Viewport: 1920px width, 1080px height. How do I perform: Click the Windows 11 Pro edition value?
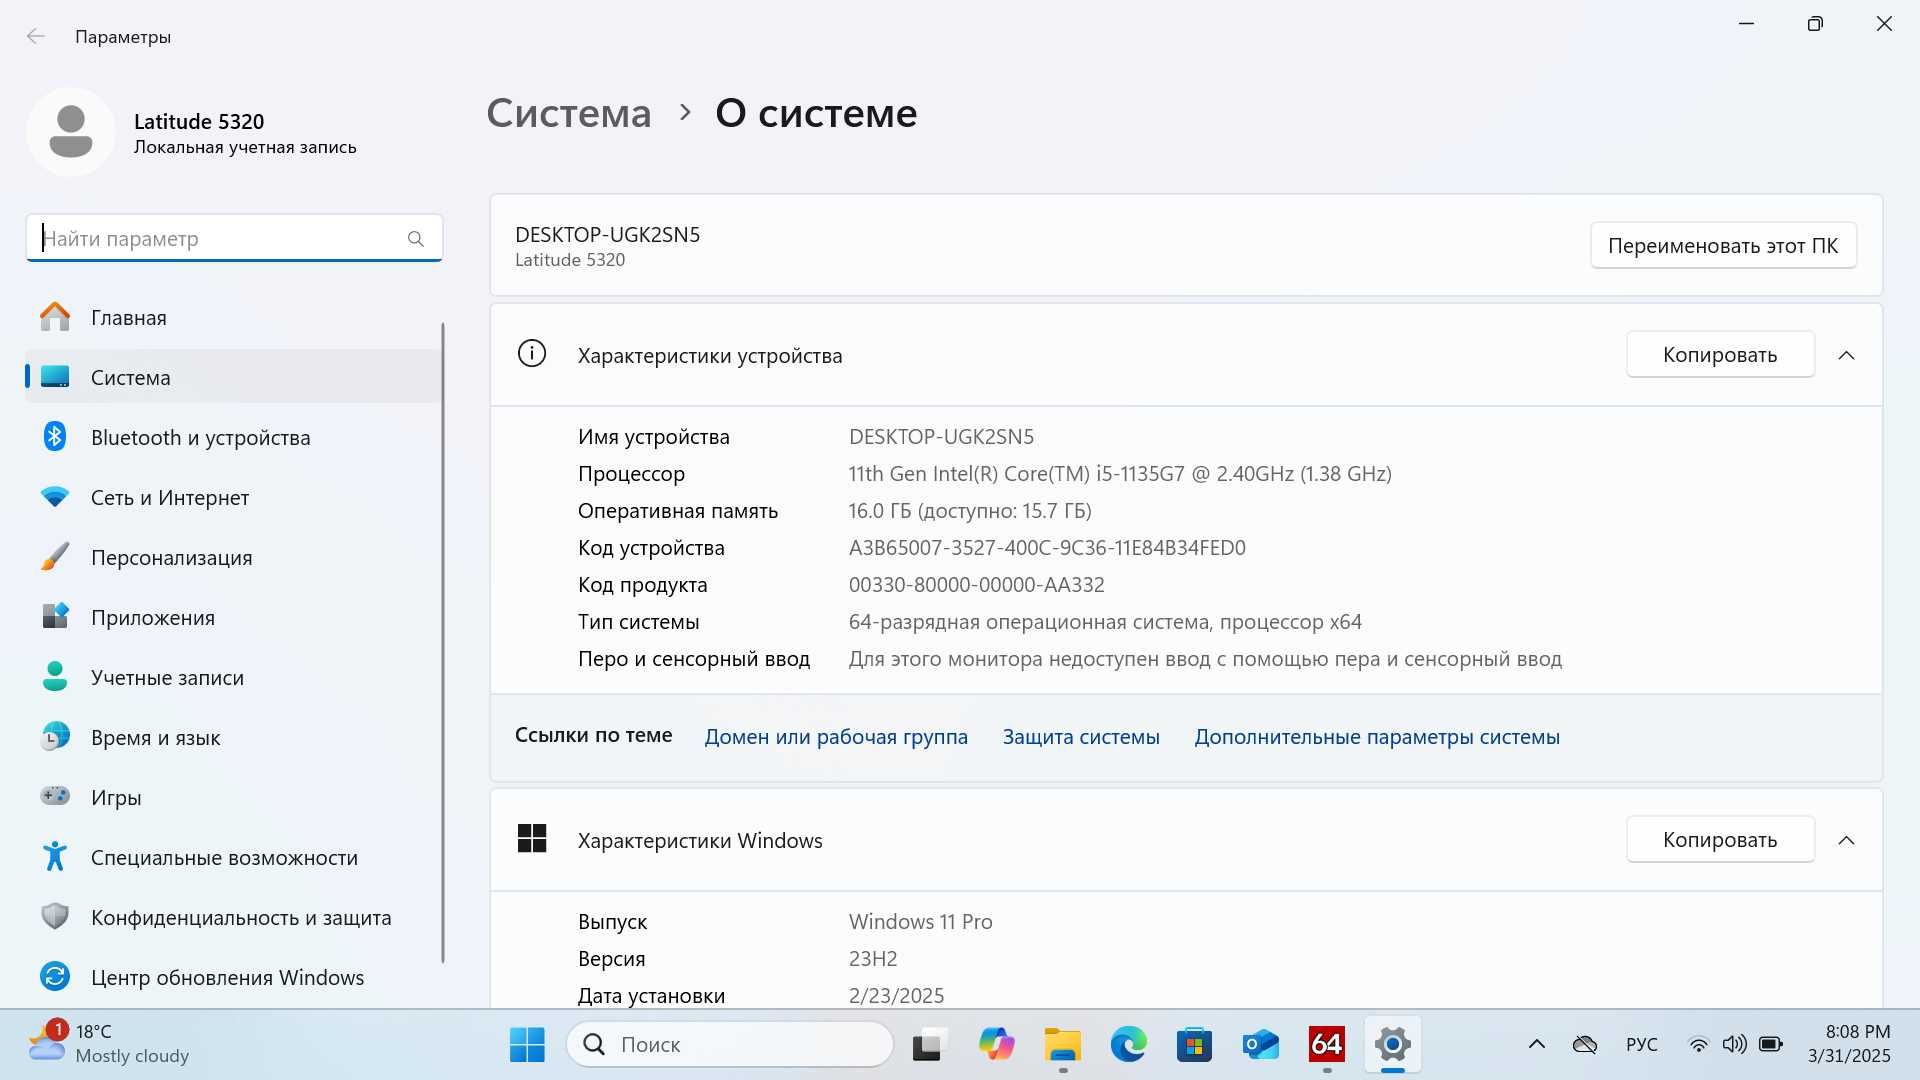click(x=920, y=922)
